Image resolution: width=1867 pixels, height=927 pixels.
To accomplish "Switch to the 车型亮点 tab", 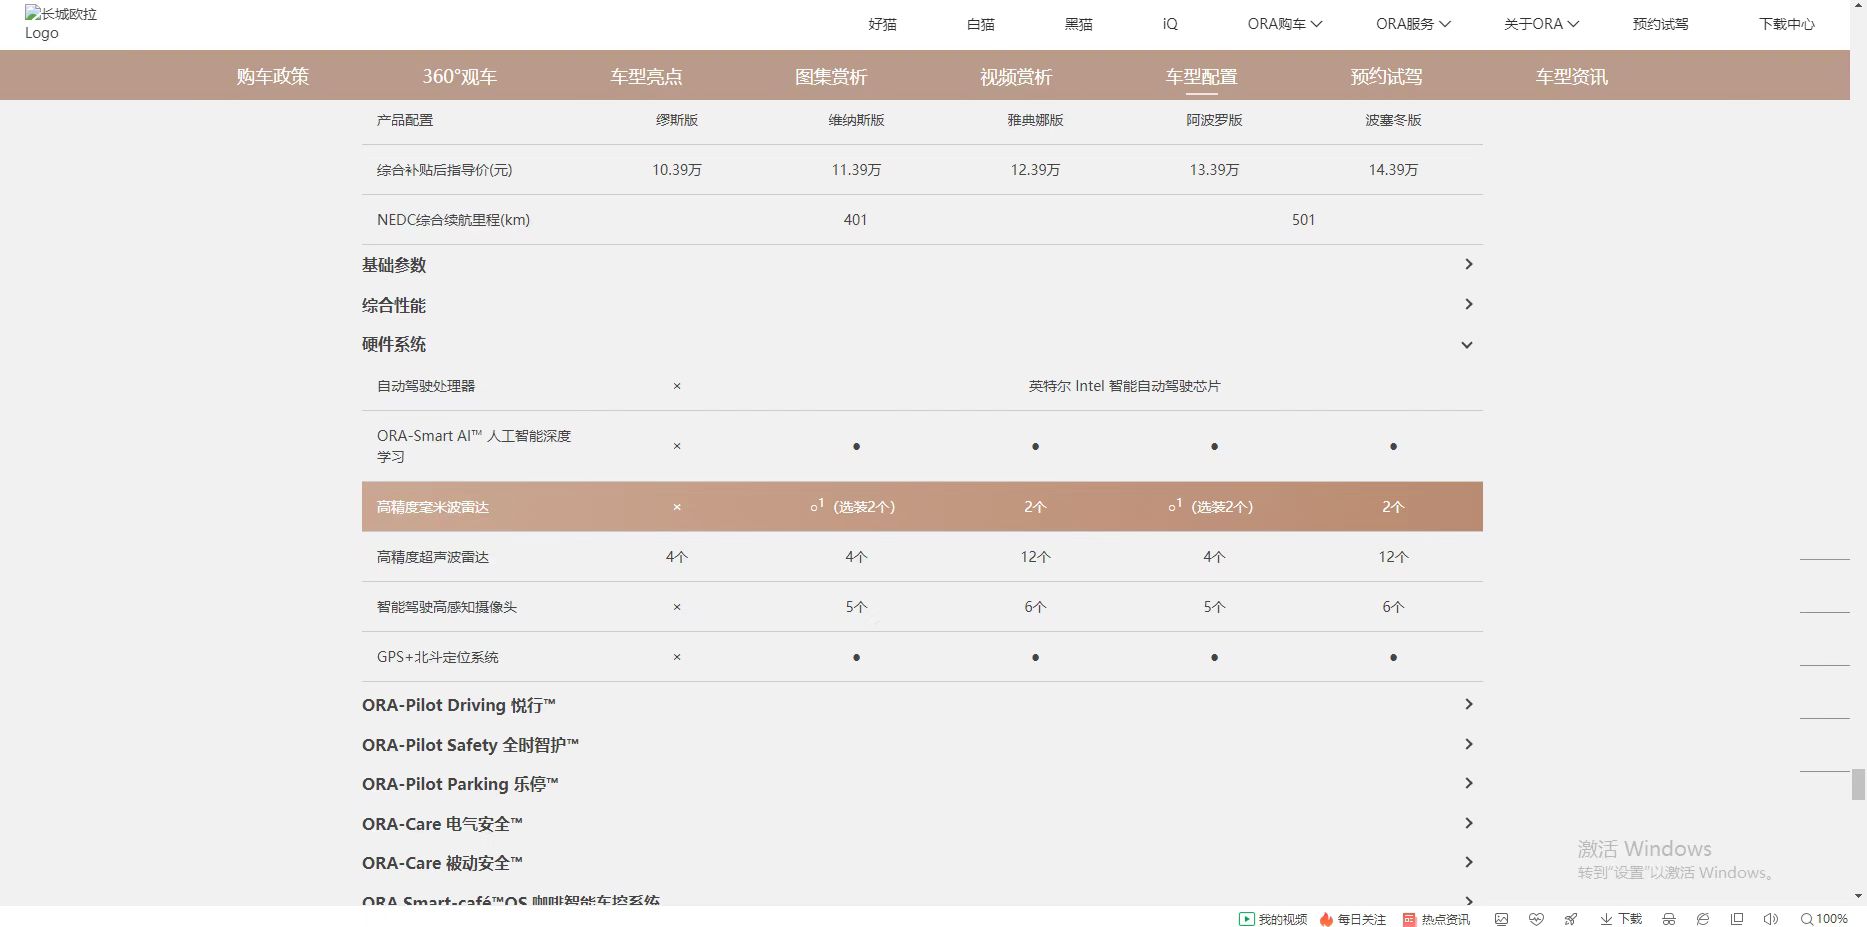I will coord(646,77).
